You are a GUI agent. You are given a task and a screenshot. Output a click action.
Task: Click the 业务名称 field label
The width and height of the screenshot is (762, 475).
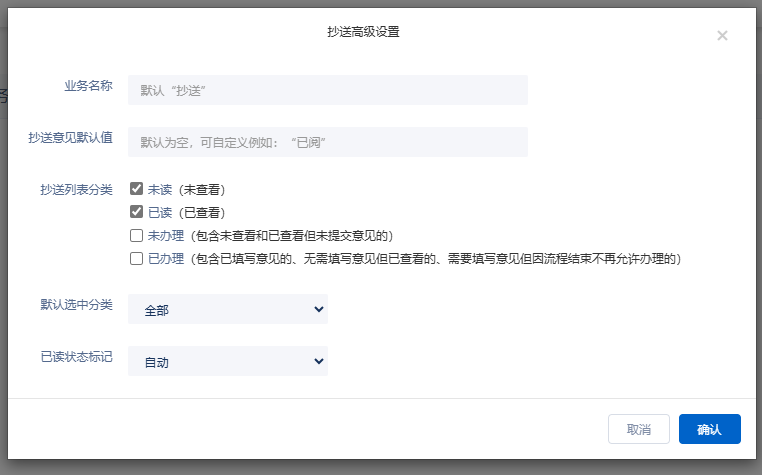tap(88, 86)
